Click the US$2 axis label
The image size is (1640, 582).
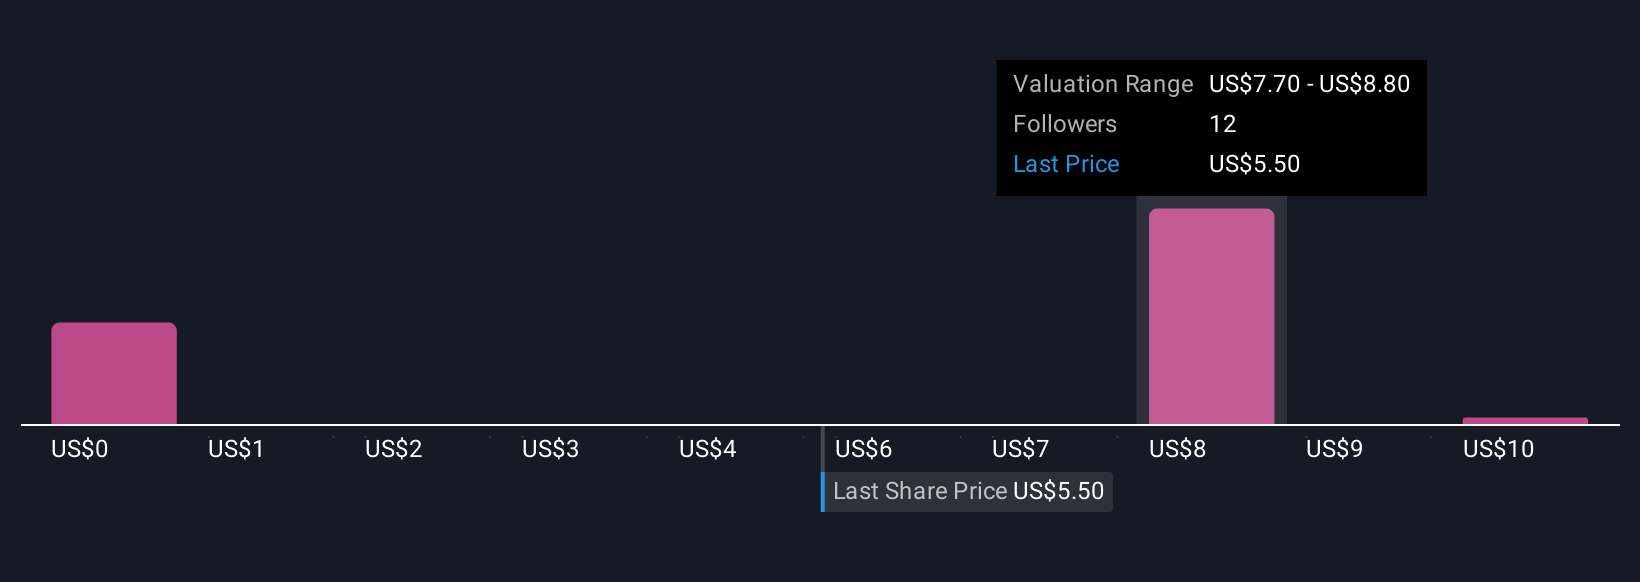tap(393, 449)
